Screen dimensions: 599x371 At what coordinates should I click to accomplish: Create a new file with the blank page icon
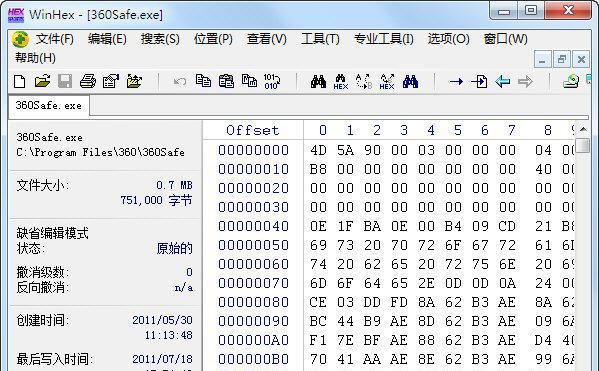tap(19, 81)
